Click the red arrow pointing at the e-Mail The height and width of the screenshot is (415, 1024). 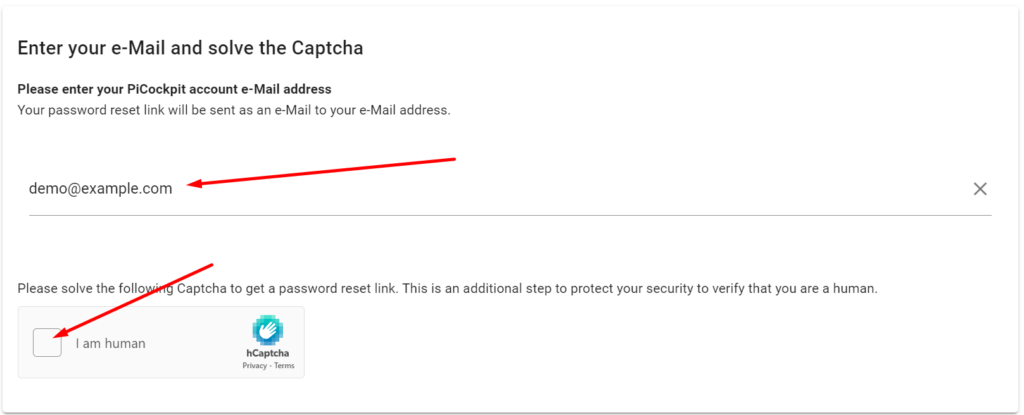tap(320, 172)
